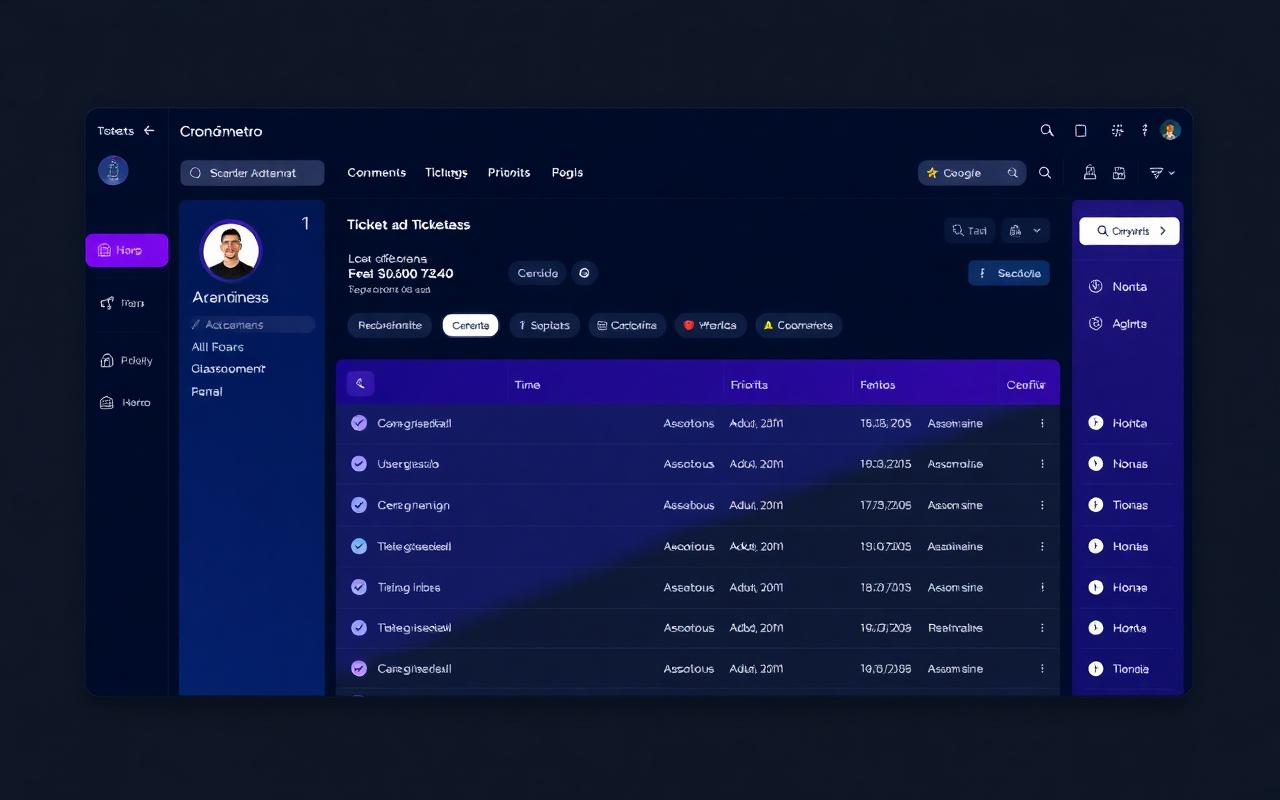This screenshot has width=1280, height=800.
Task: Click the Ceridde button
Action: 537,273
